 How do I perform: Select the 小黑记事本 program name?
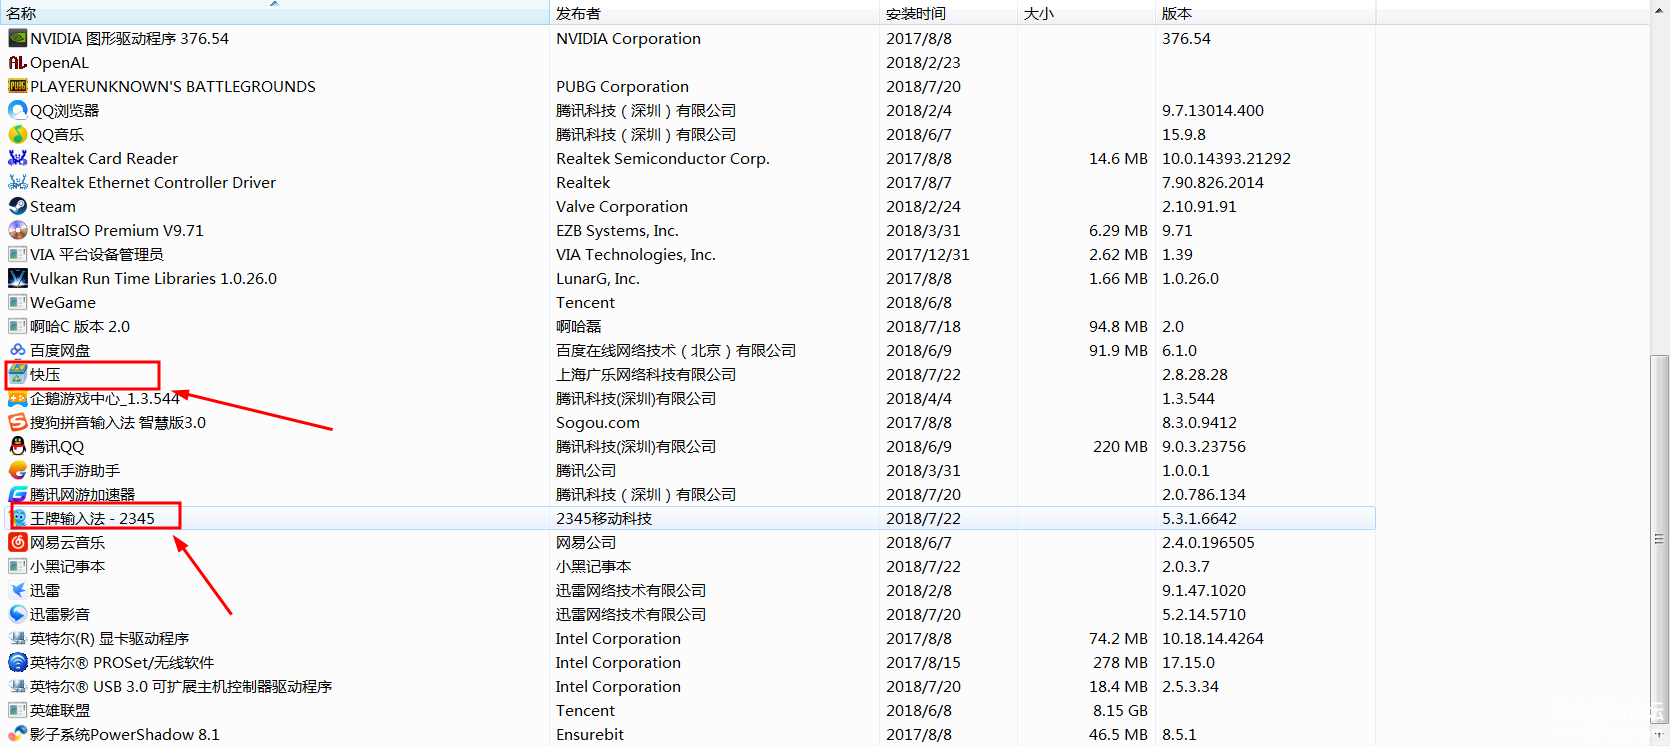coord(67,566)
